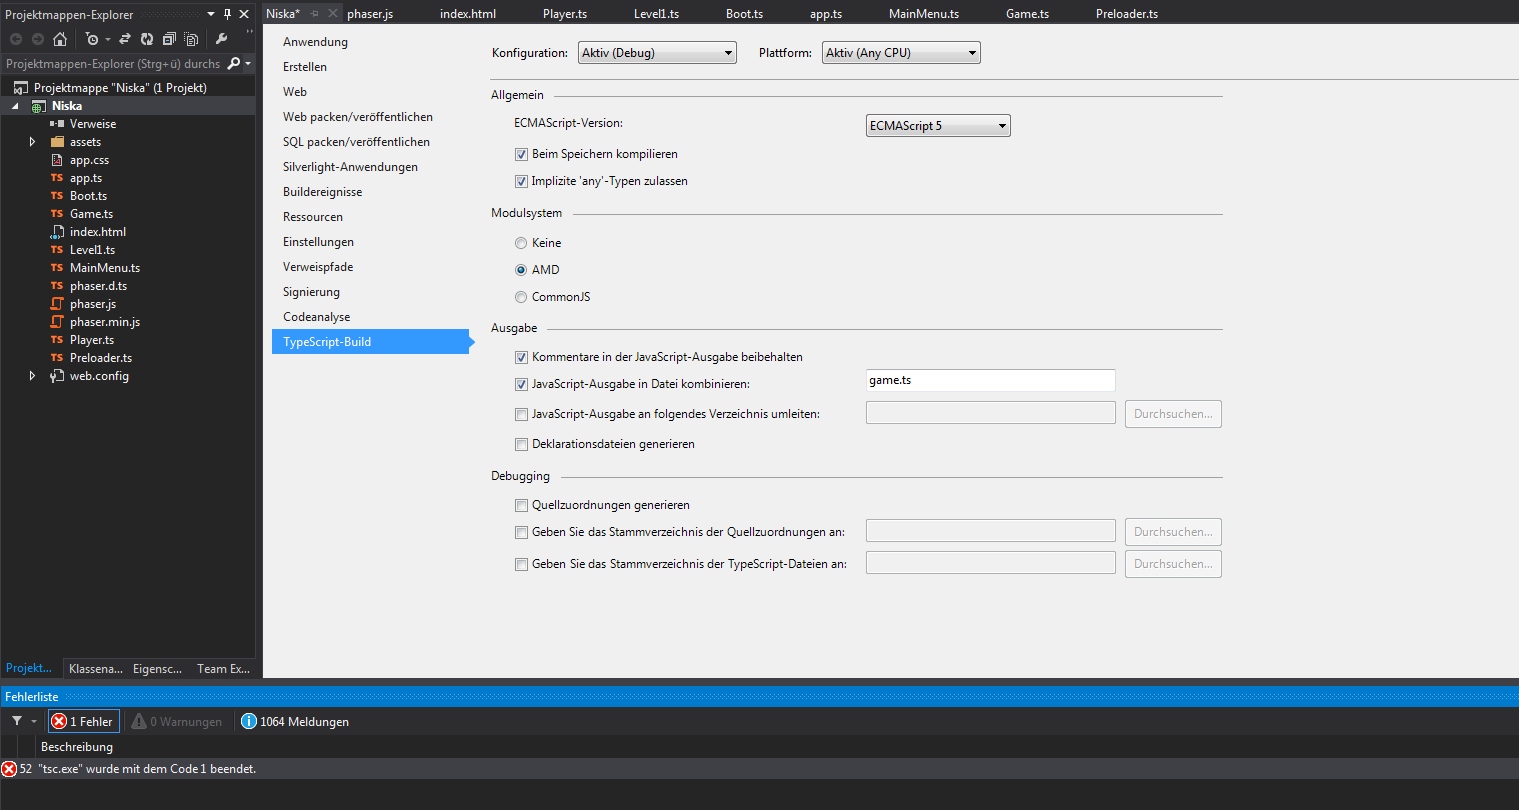Expand the web.config node

tap(32, 376)
